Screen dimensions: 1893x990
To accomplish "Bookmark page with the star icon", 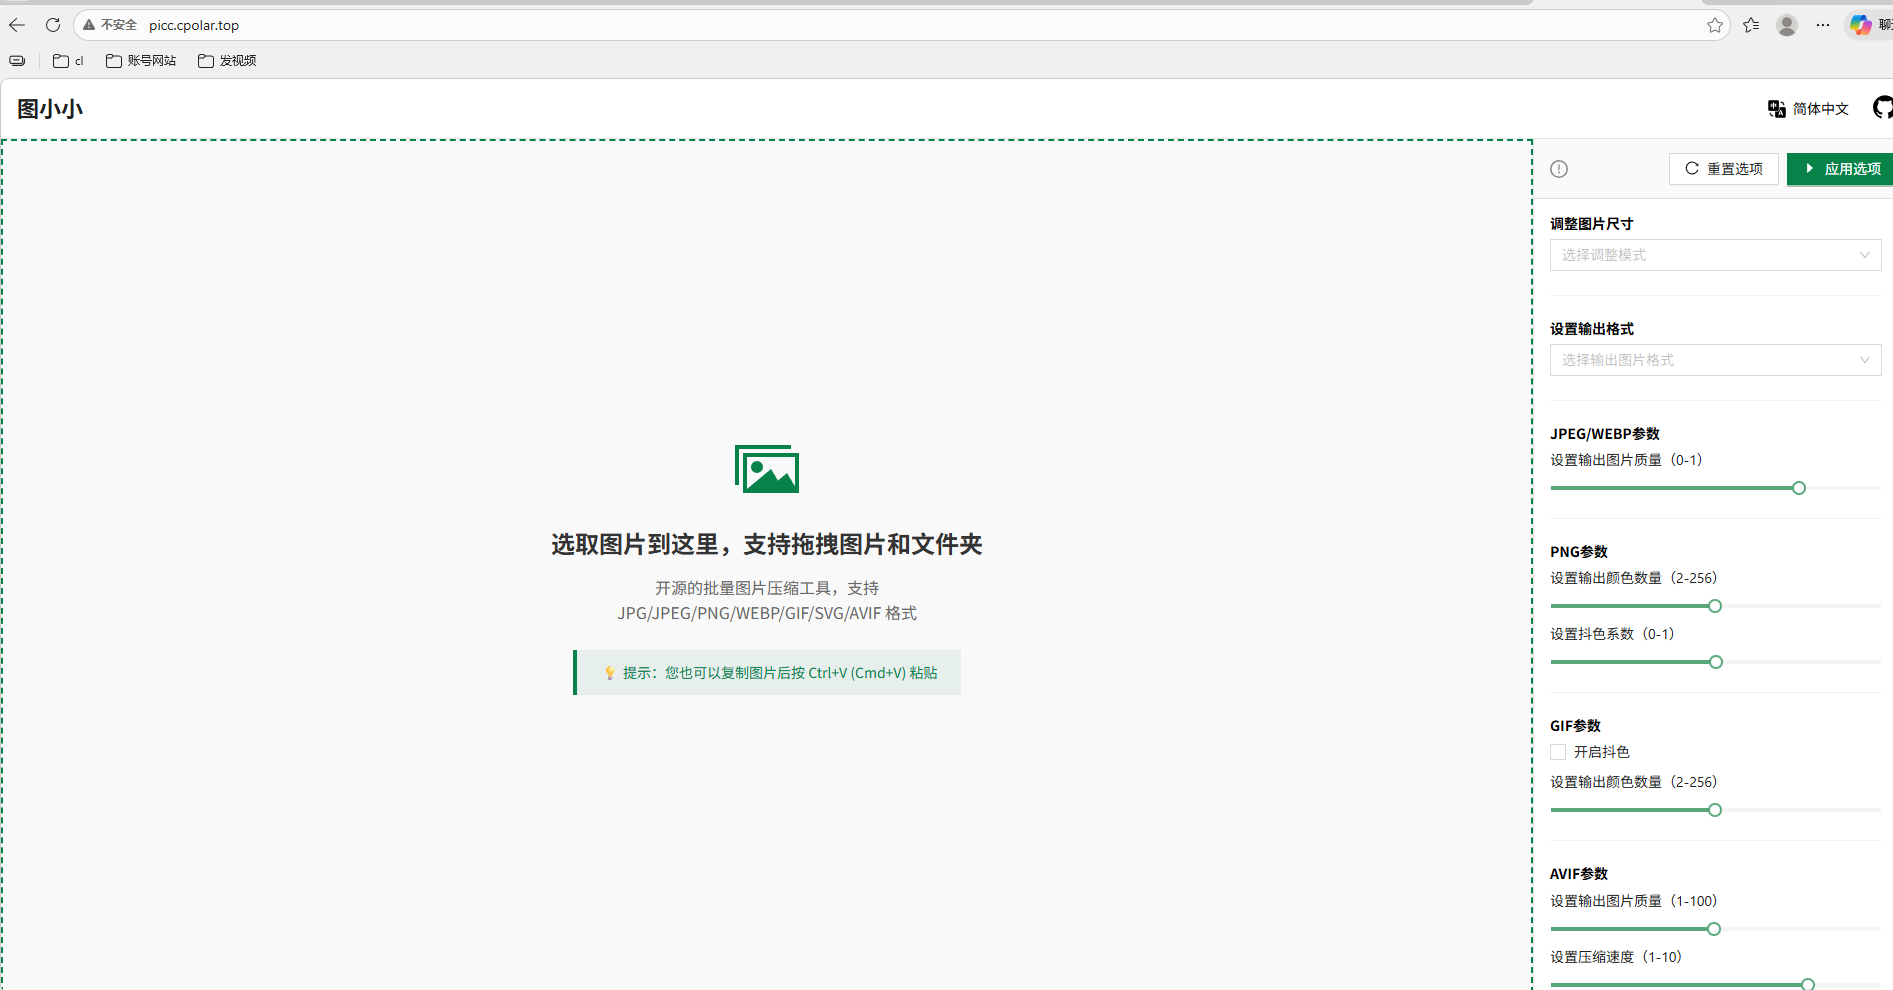I will [1714, 25].
